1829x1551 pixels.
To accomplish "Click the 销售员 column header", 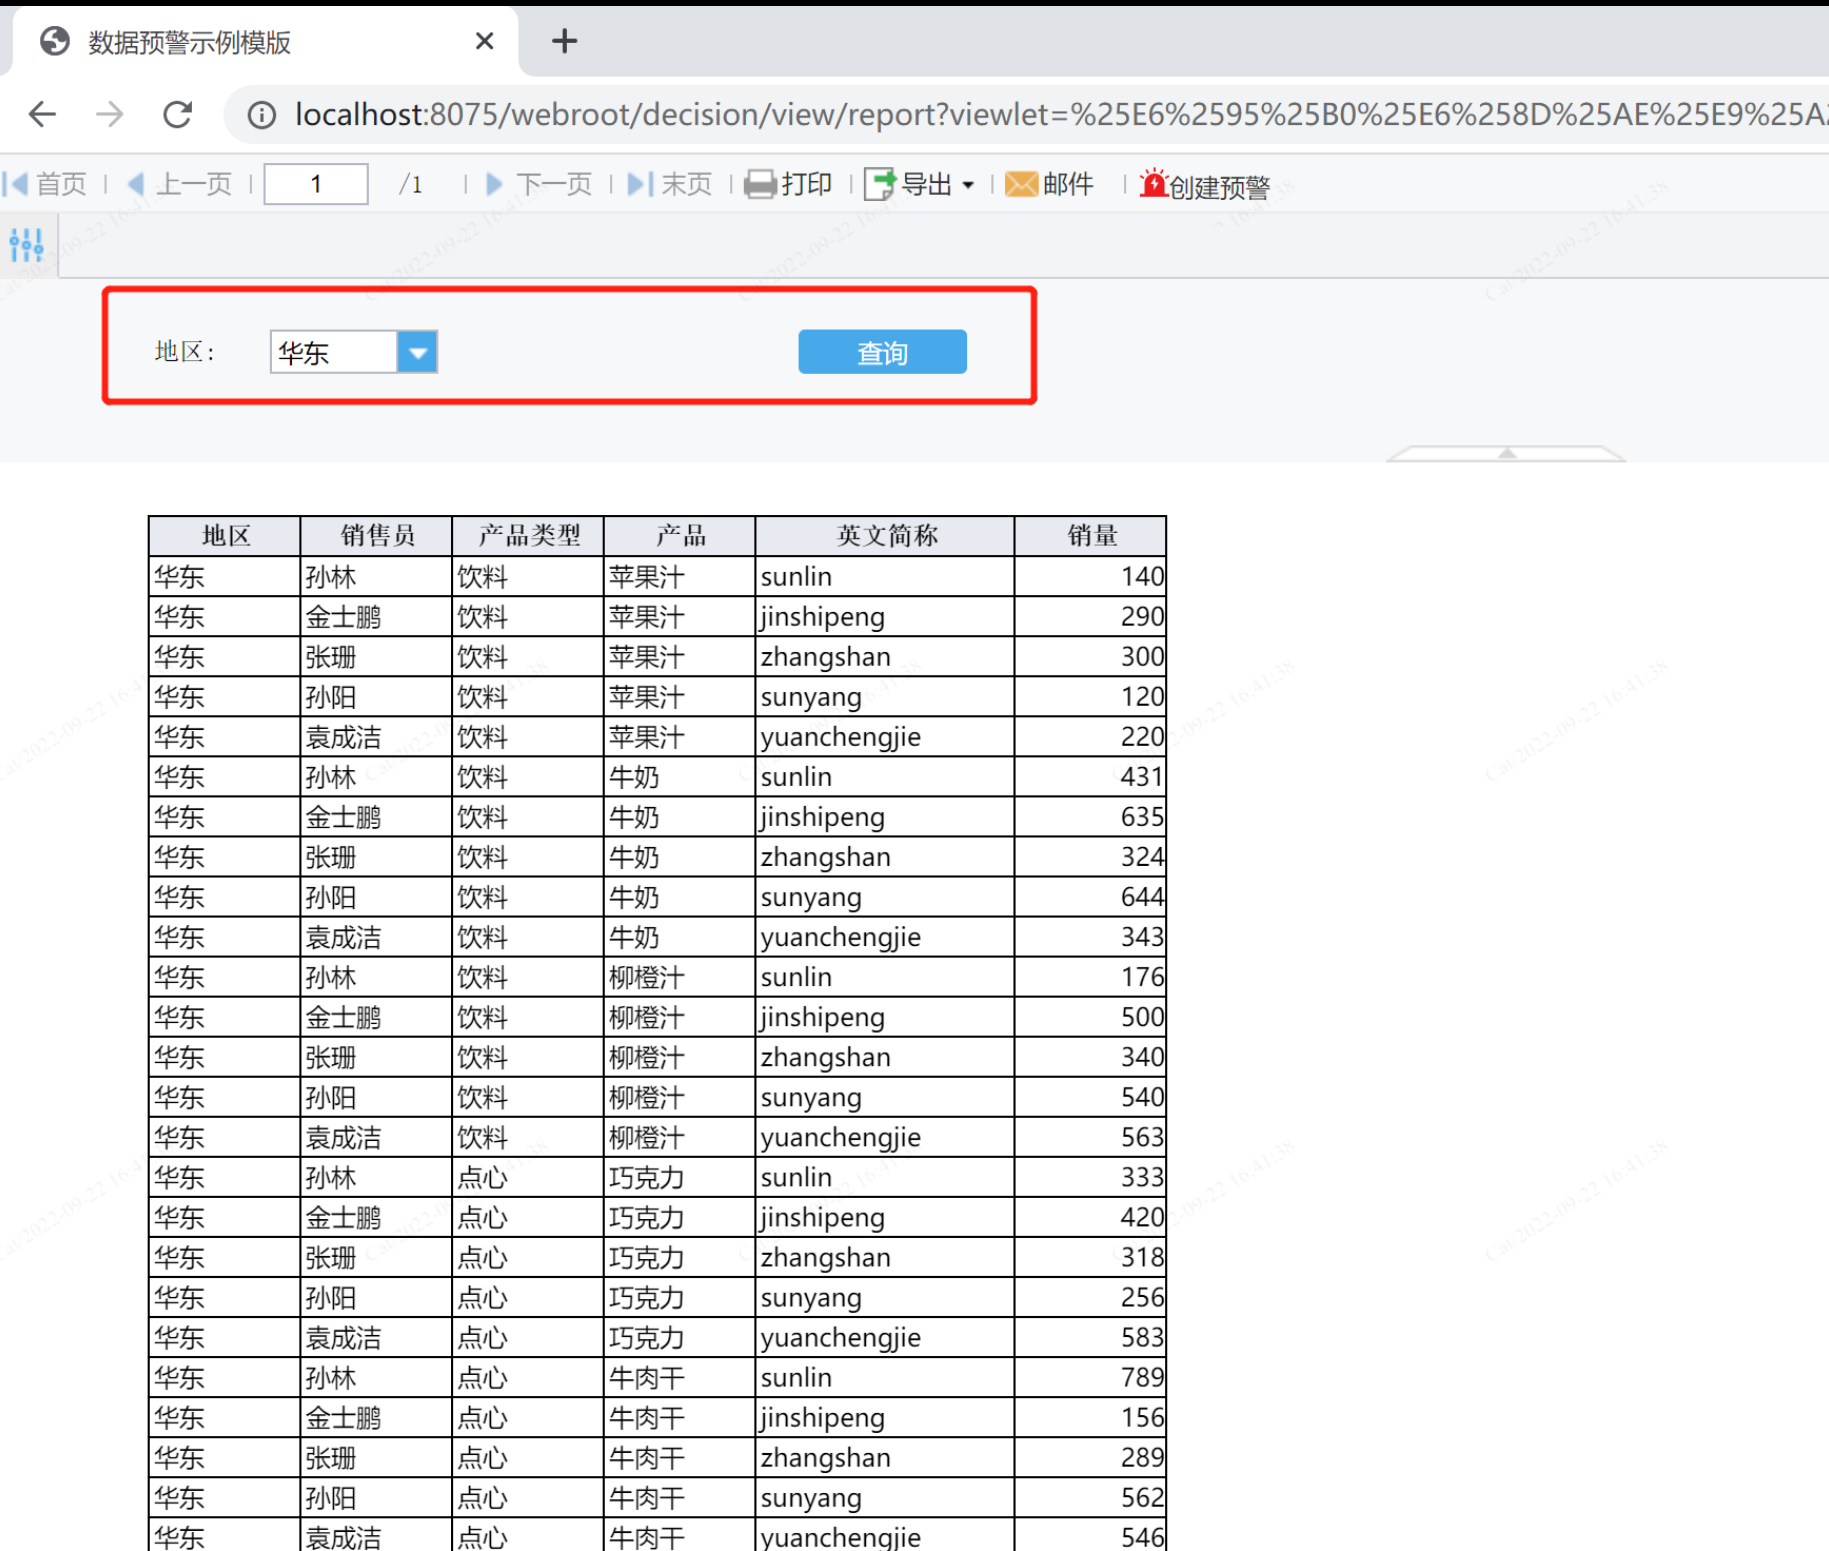I will point(377,536).
